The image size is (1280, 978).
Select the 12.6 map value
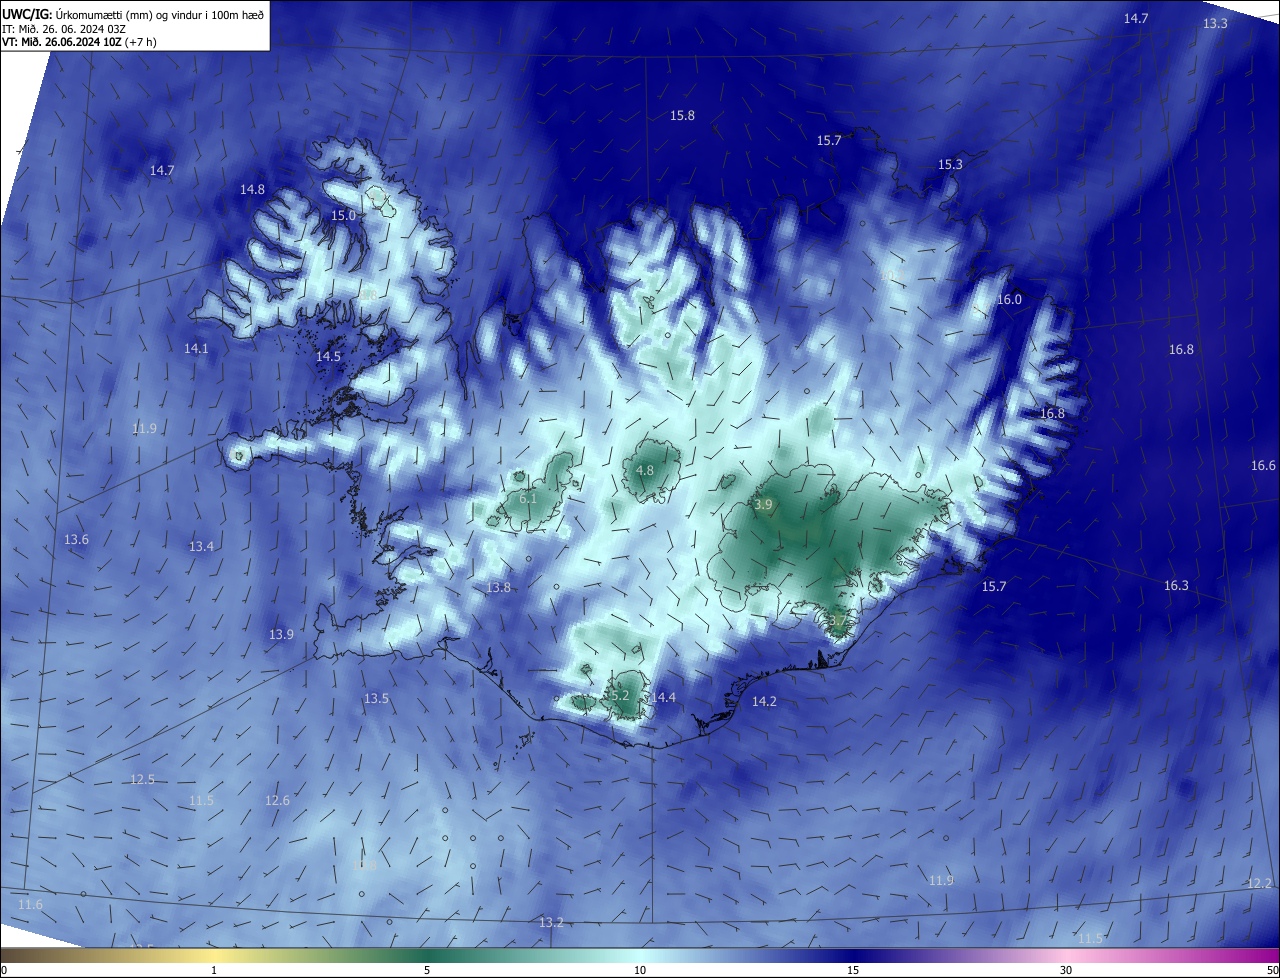[277, 800]
